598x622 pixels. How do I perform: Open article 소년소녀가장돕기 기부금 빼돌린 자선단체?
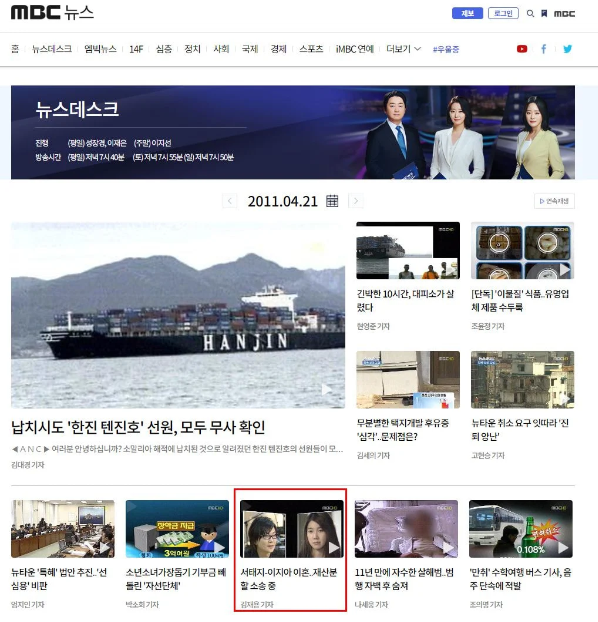pyautogui.click(x=176, y=579)
